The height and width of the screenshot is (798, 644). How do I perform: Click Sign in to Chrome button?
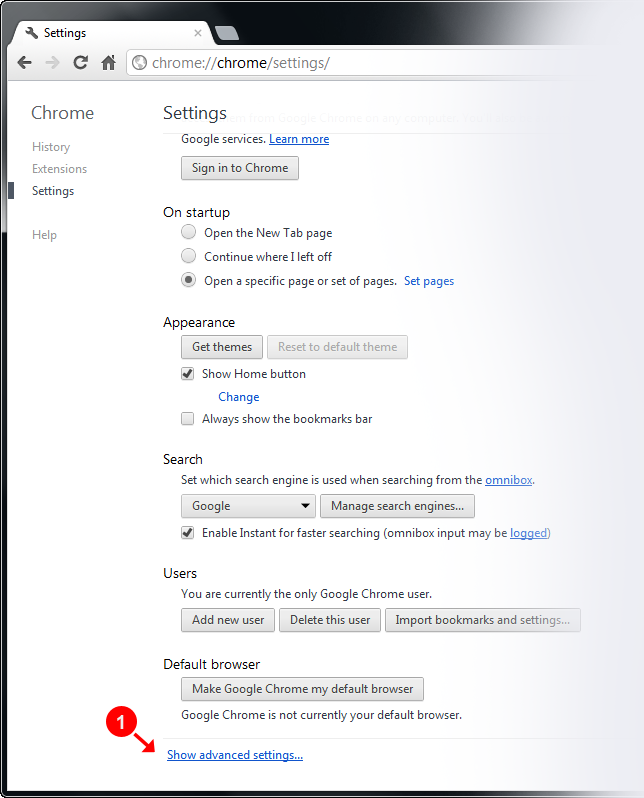coord(240,168)
